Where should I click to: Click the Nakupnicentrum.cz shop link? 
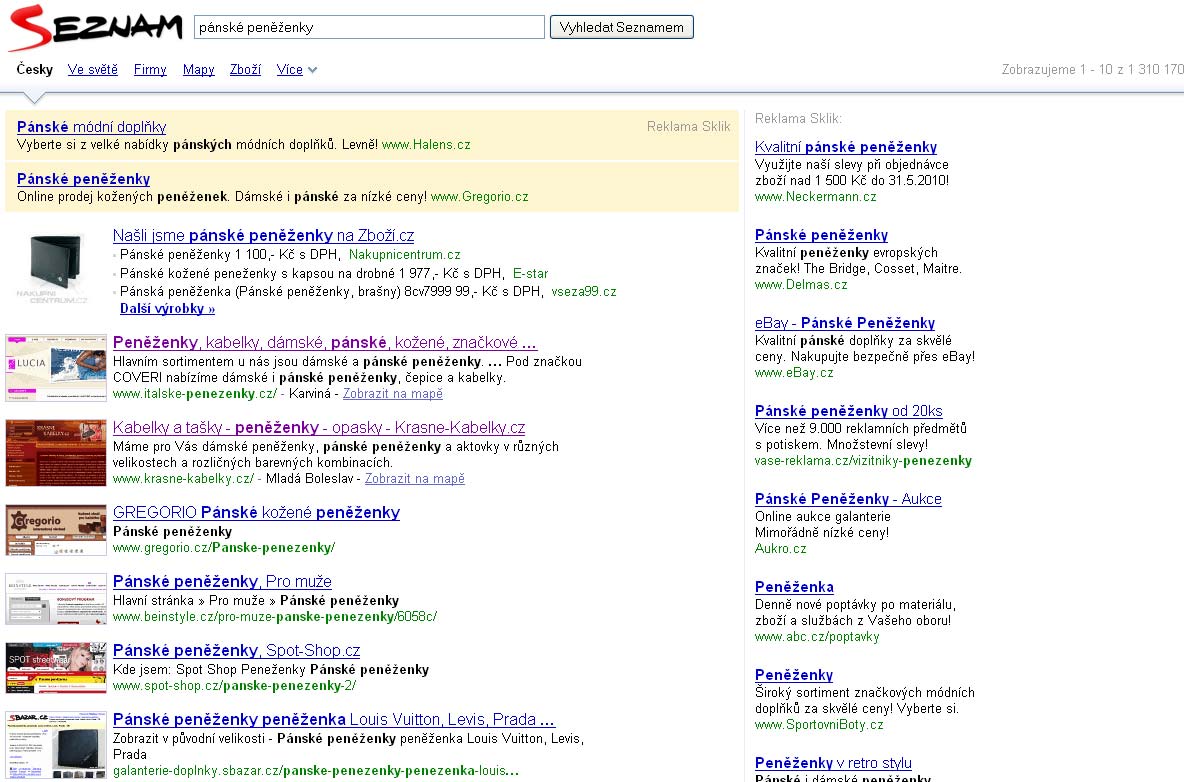coord(405,255)
